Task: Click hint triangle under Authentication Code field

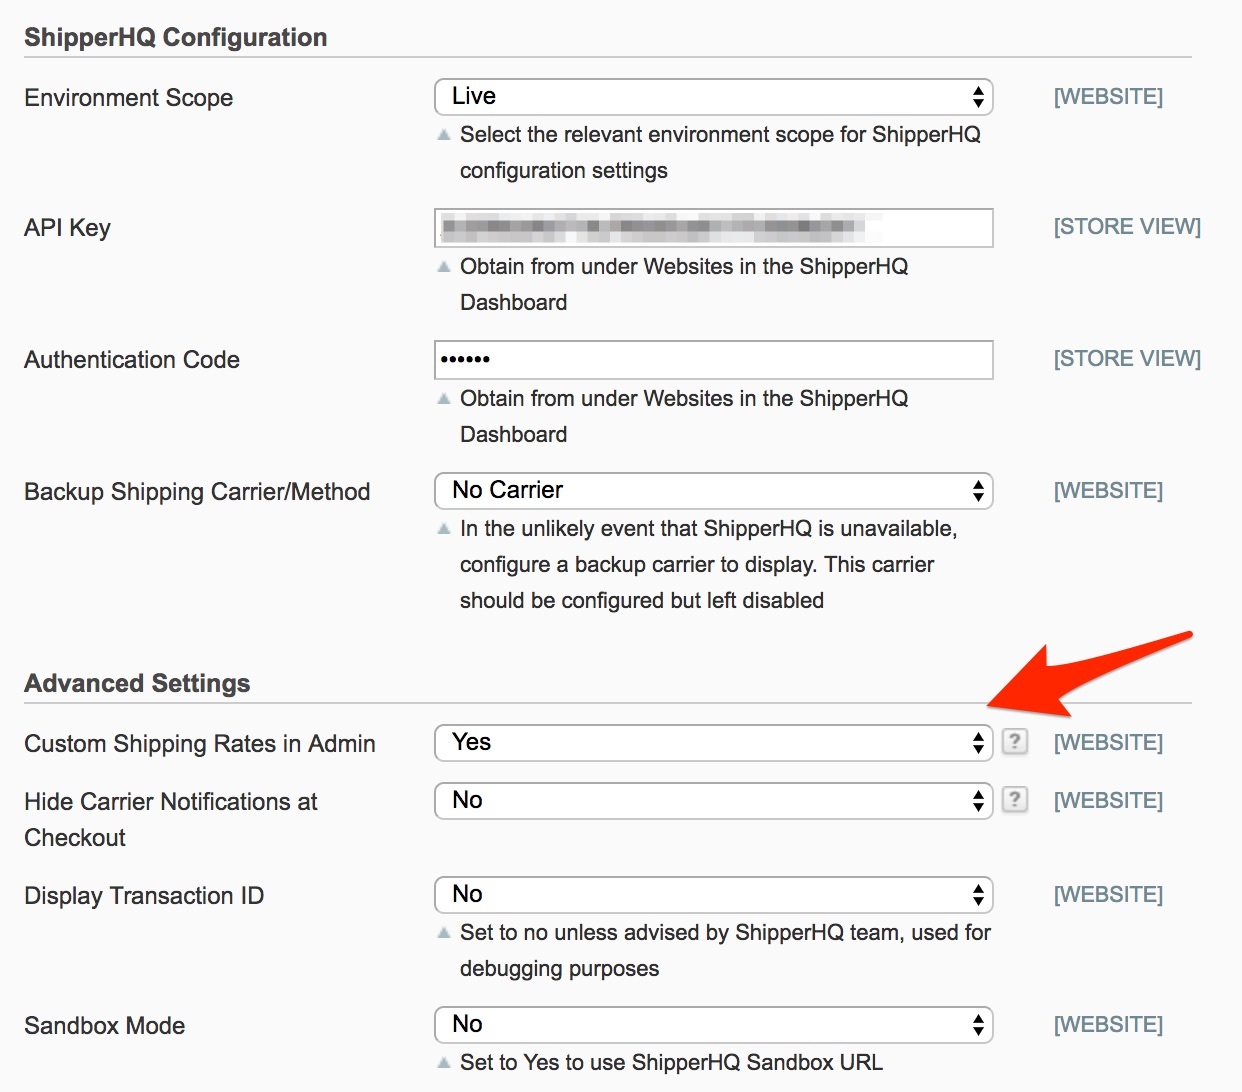Action: point(444,399)
